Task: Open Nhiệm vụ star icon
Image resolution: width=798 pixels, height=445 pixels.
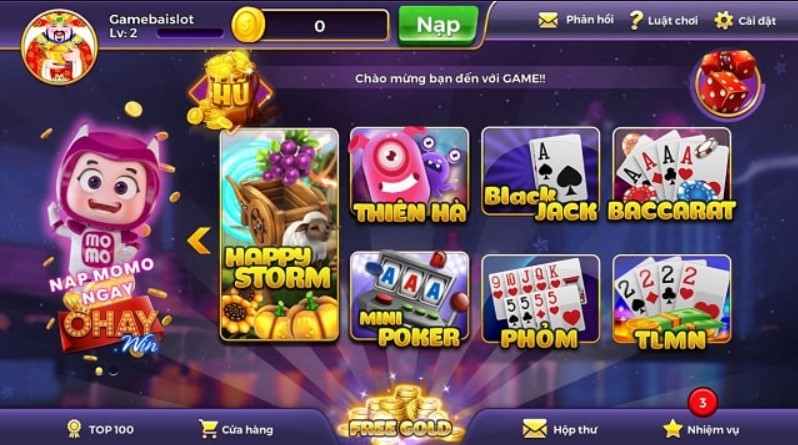Action: click(x=672, y=429)
